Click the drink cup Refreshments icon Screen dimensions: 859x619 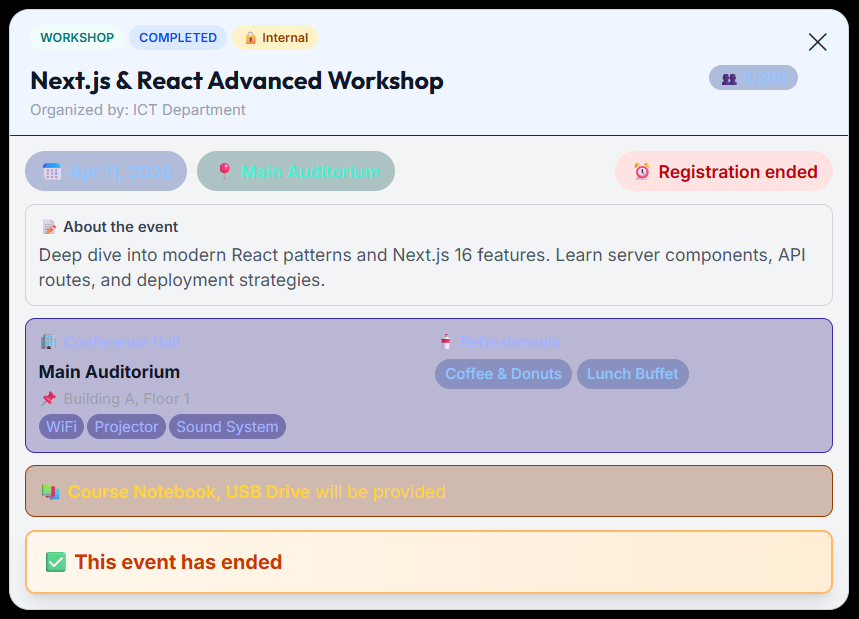446,342
